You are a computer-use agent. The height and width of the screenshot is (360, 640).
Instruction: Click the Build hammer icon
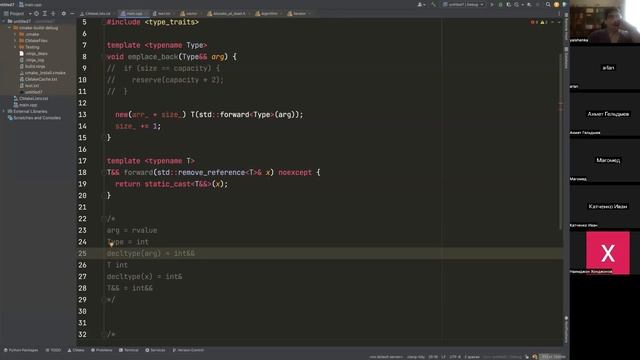click(433, 4)
